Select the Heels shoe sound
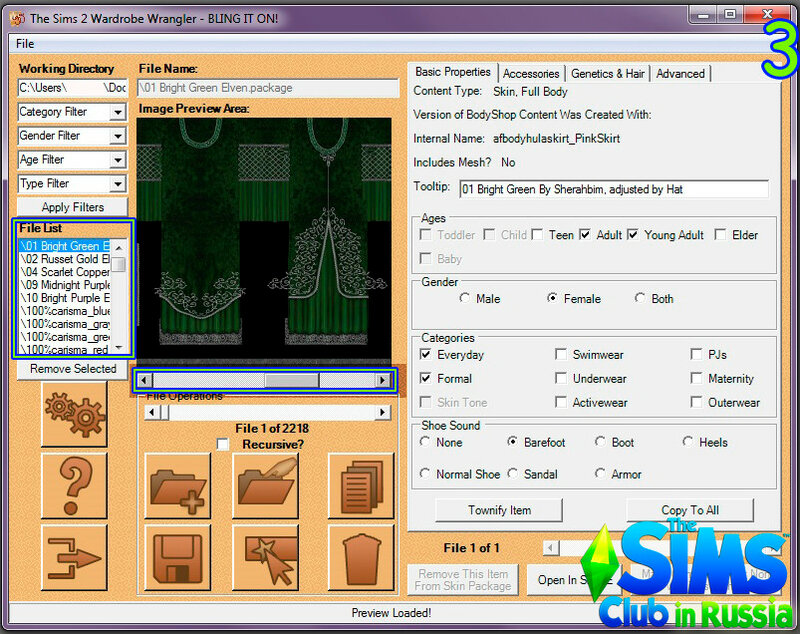 tap(688, 442)
